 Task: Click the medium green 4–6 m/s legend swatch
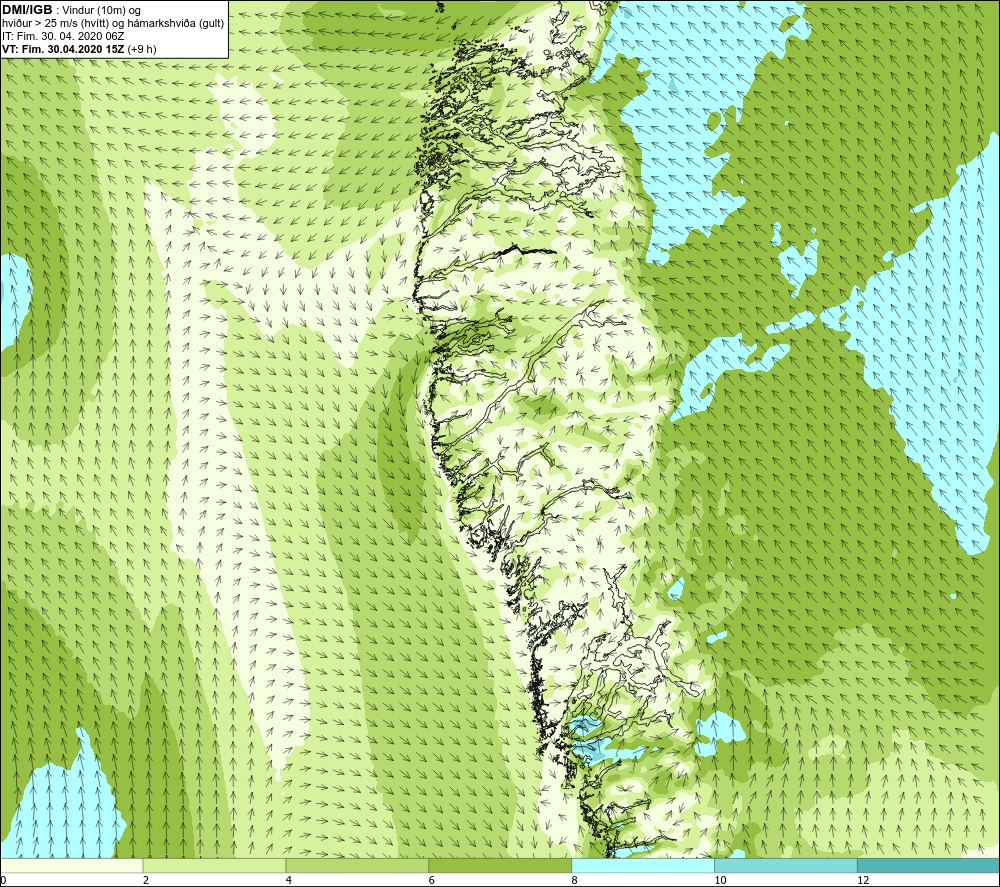[357, 865]
